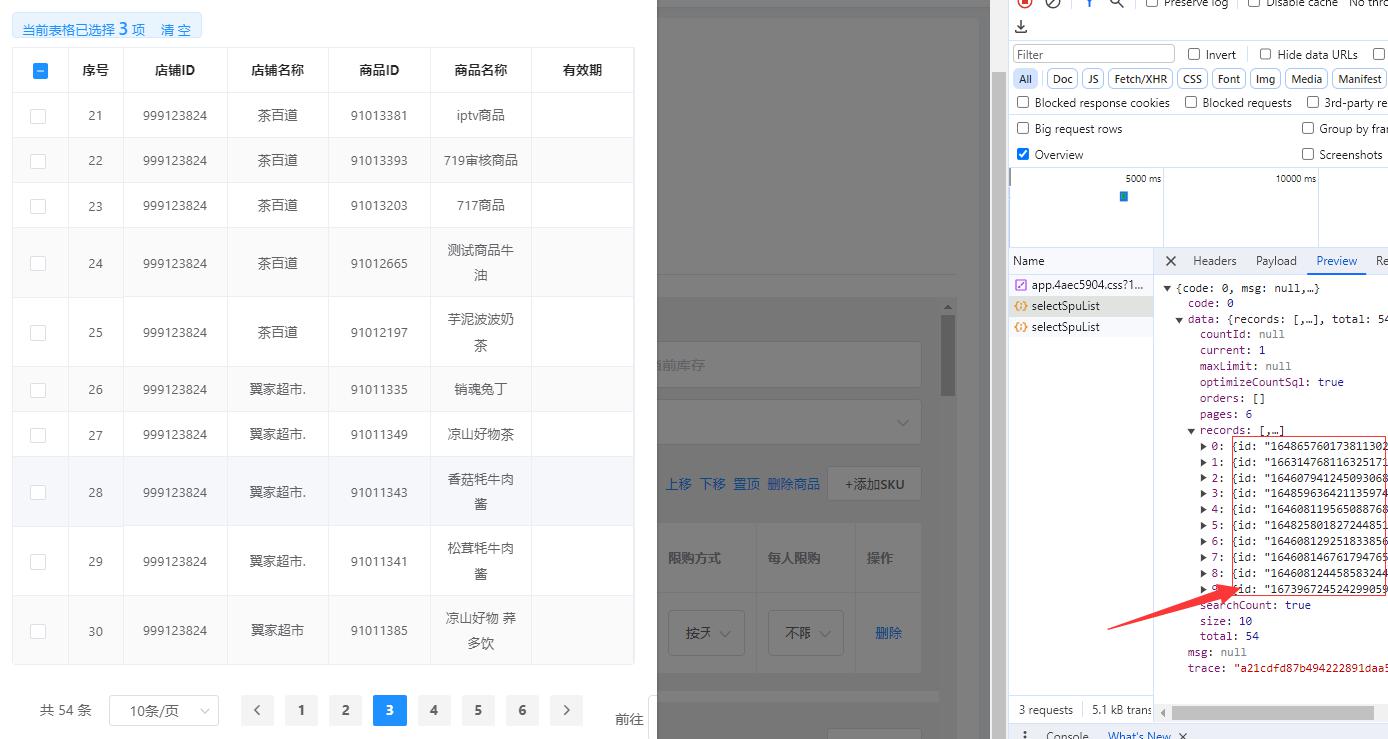Enable Big request rows checkbox
The image size is (1388, 739).
pyautogui.click(x=1023, y=128)
